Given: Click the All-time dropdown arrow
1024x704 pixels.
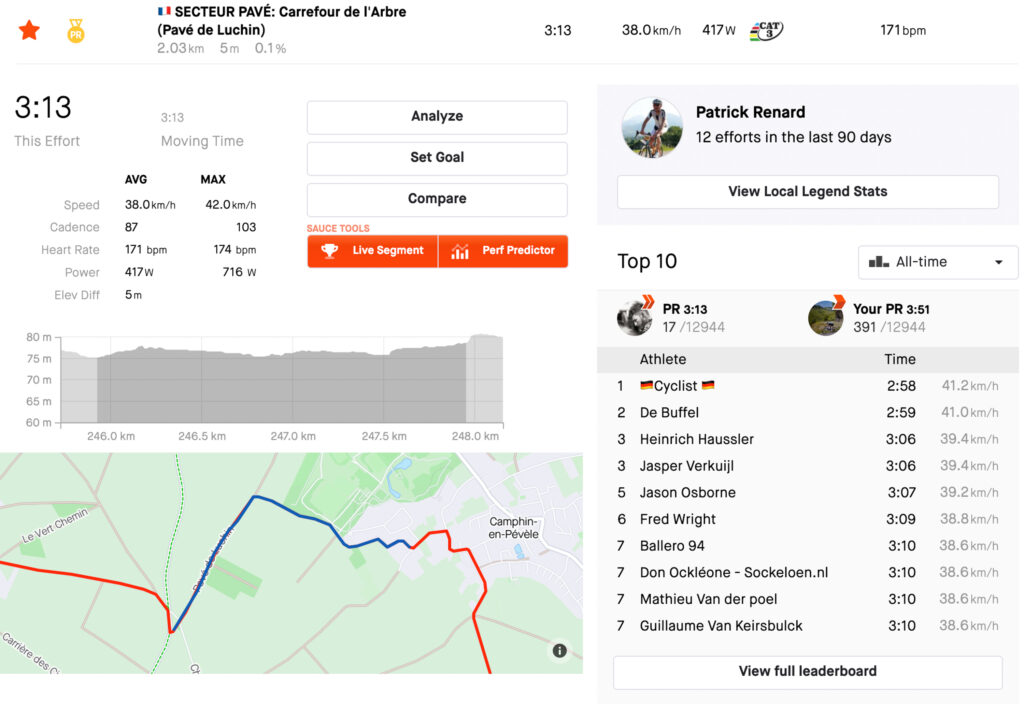Looking at the screenshot, I should pyautogui.click(x=999, y=263).
